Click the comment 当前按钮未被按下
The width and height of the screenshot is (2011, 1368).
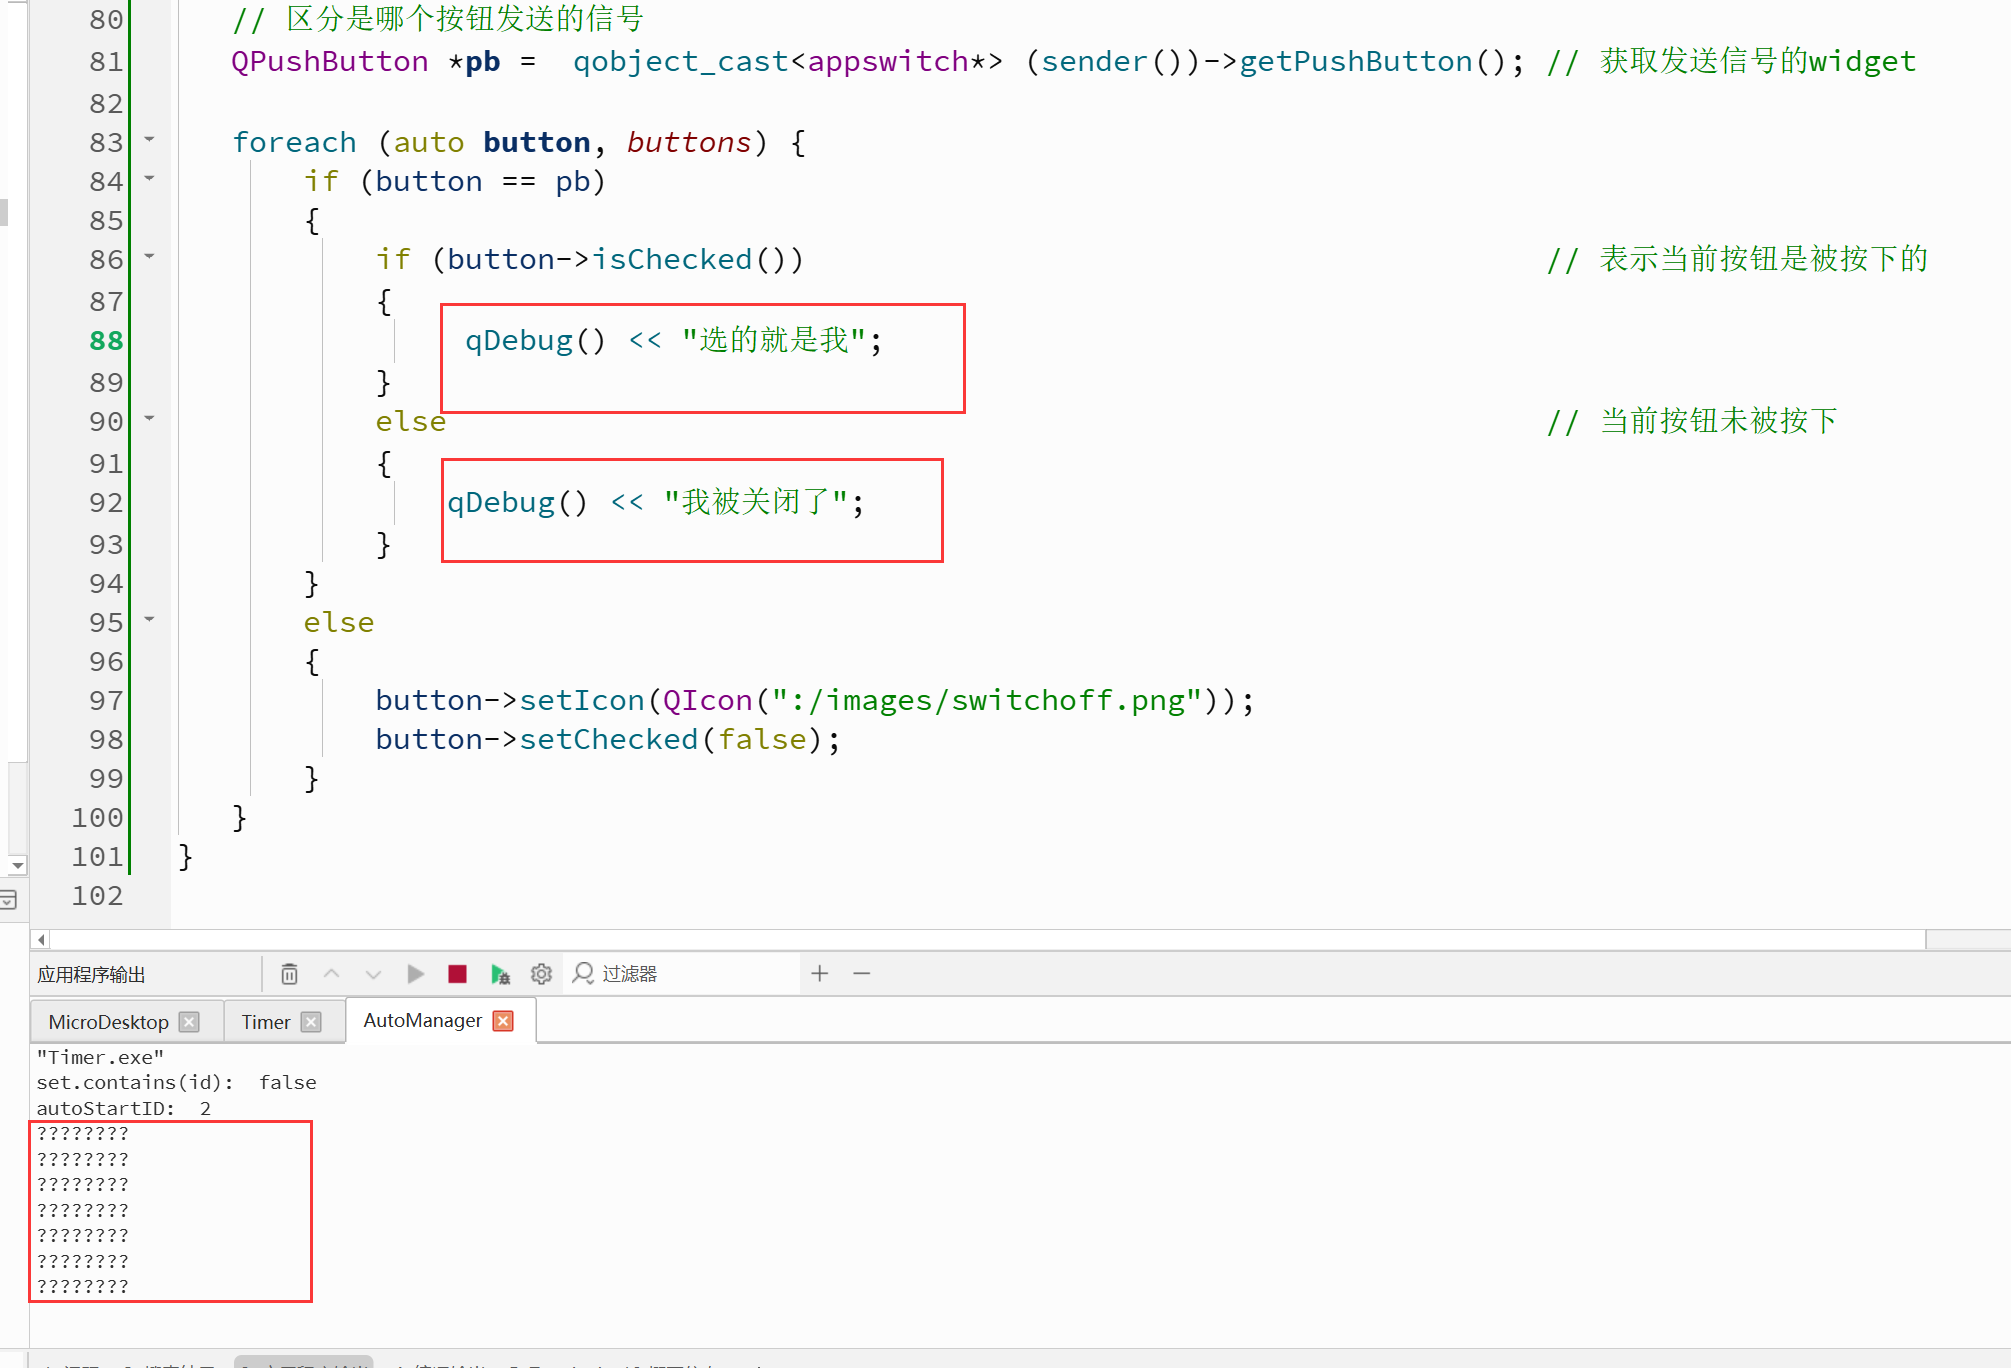1718,421
